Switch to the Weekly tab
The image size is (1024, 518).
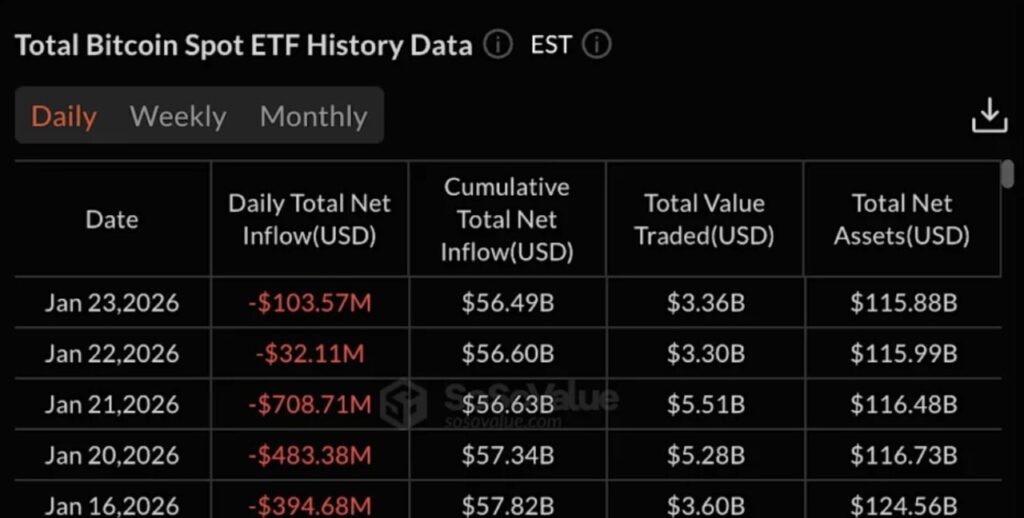tap(178, 116)
